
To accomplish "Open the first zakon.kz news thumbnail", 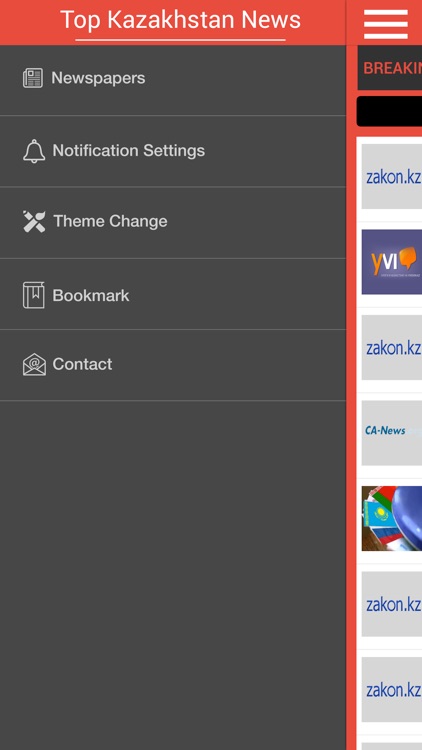I will [x=392, y=176].
